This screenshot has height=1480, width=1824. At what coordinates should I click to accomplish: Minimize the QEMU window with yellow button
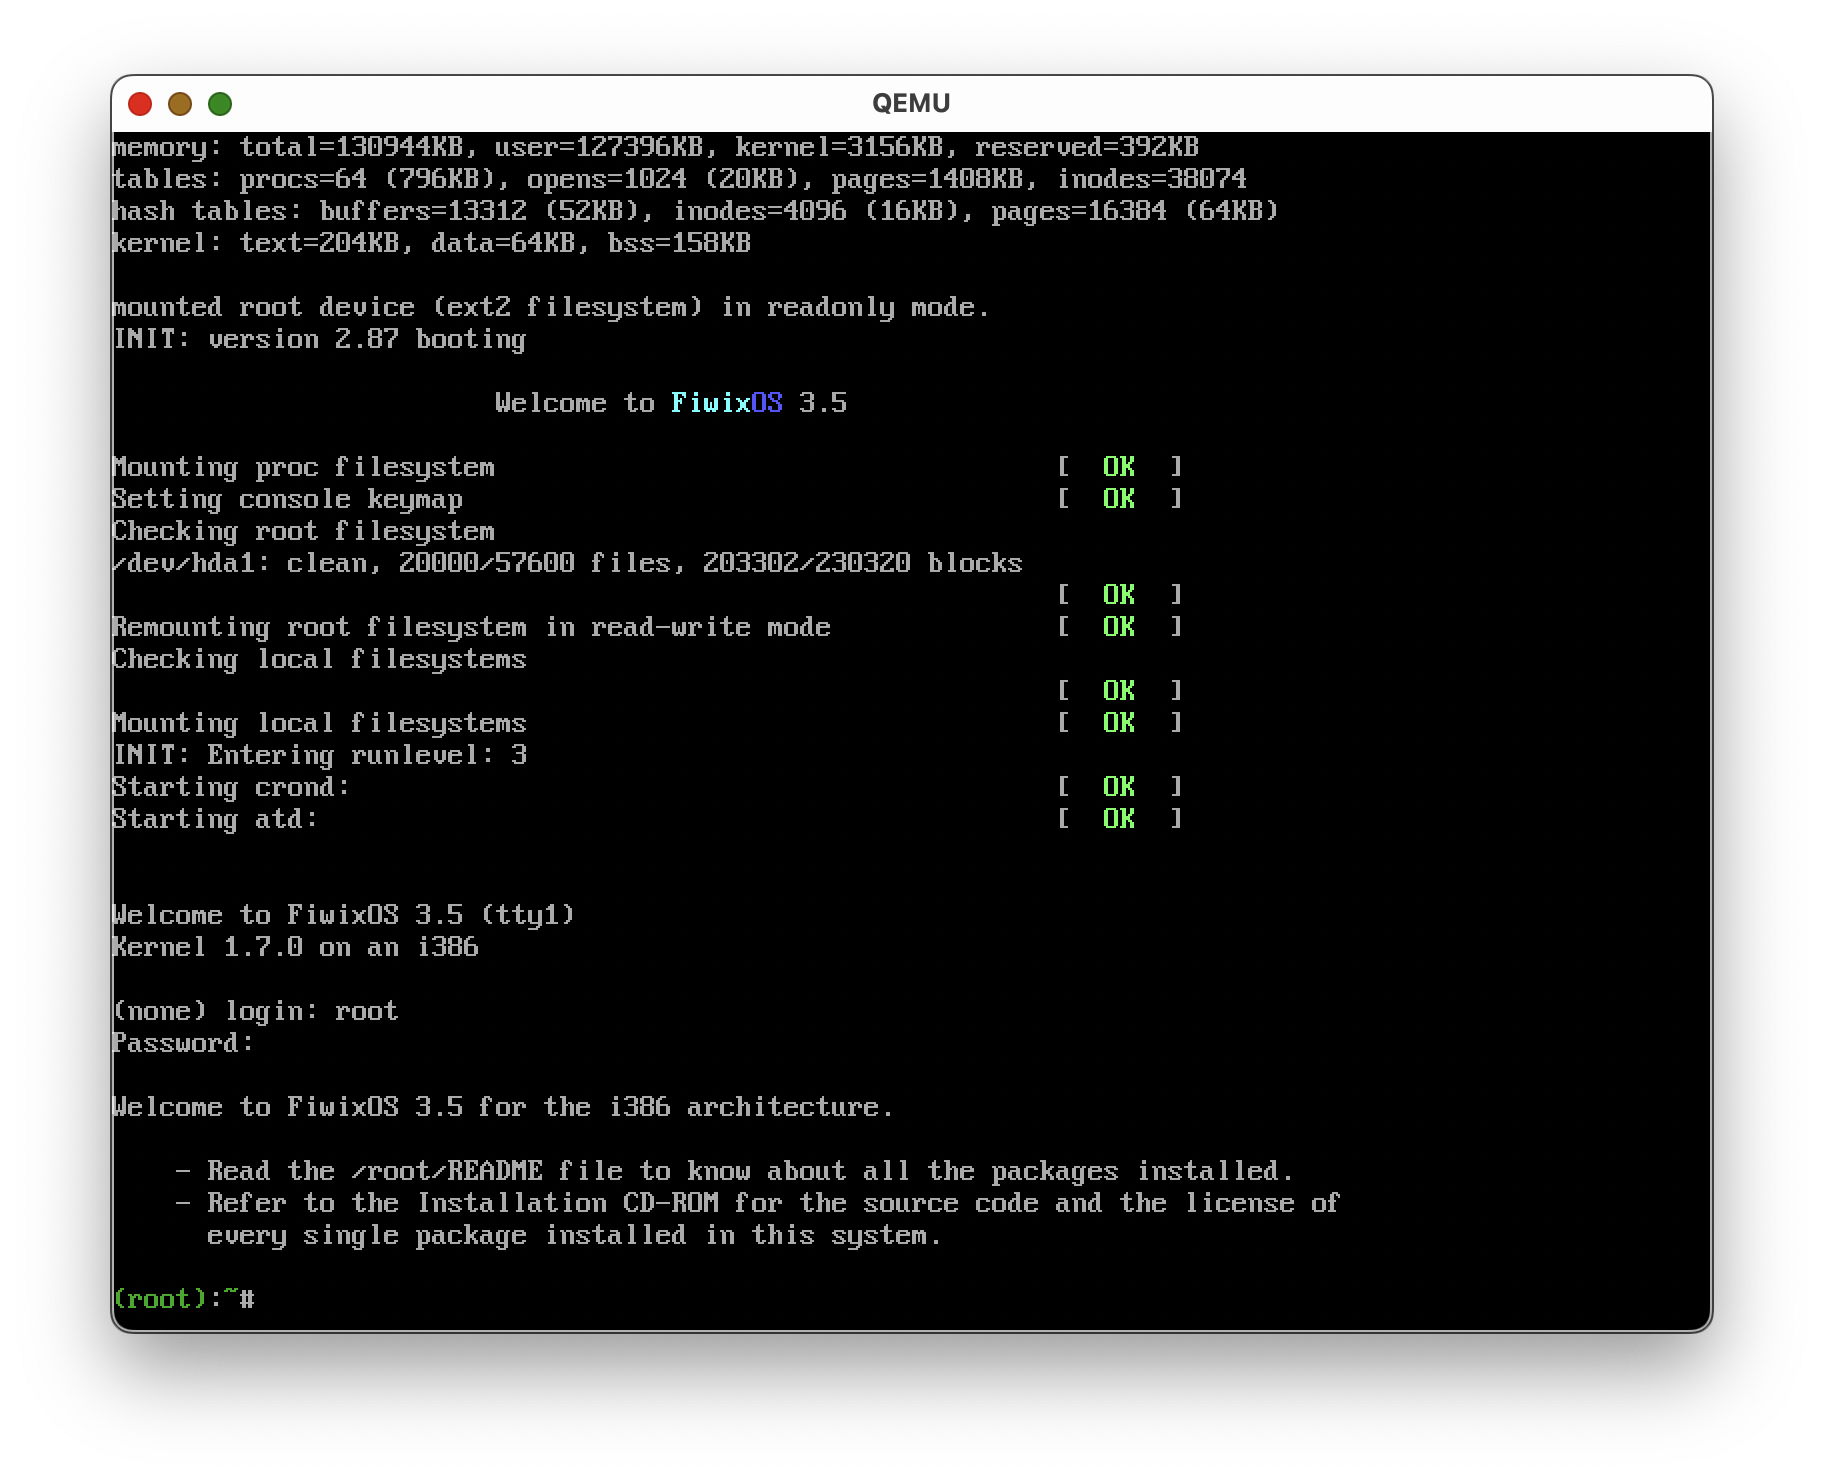[180, 104]
